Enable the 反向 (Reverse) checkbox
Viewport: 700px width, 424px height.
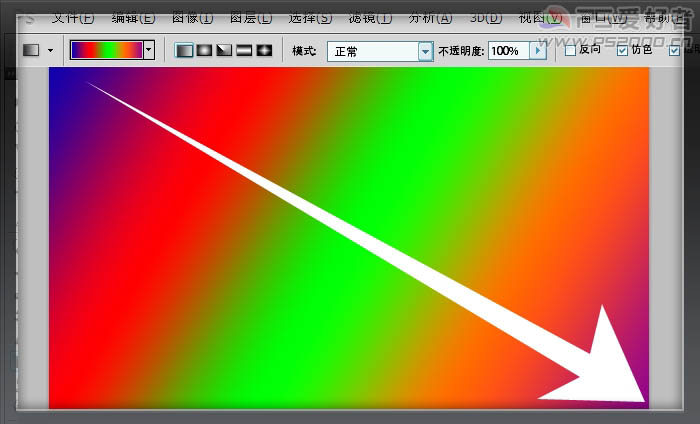click(x=570, y=50)
